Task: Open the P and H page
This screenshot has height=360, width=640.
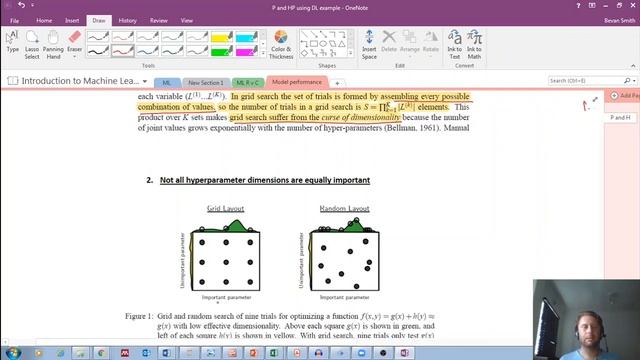Action: coord(620,117)
